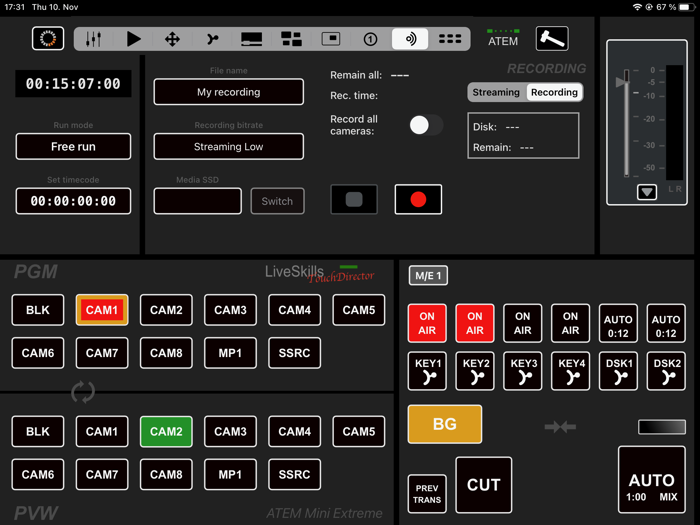Open KEY4 keyer settings

(x=571, y=371)
